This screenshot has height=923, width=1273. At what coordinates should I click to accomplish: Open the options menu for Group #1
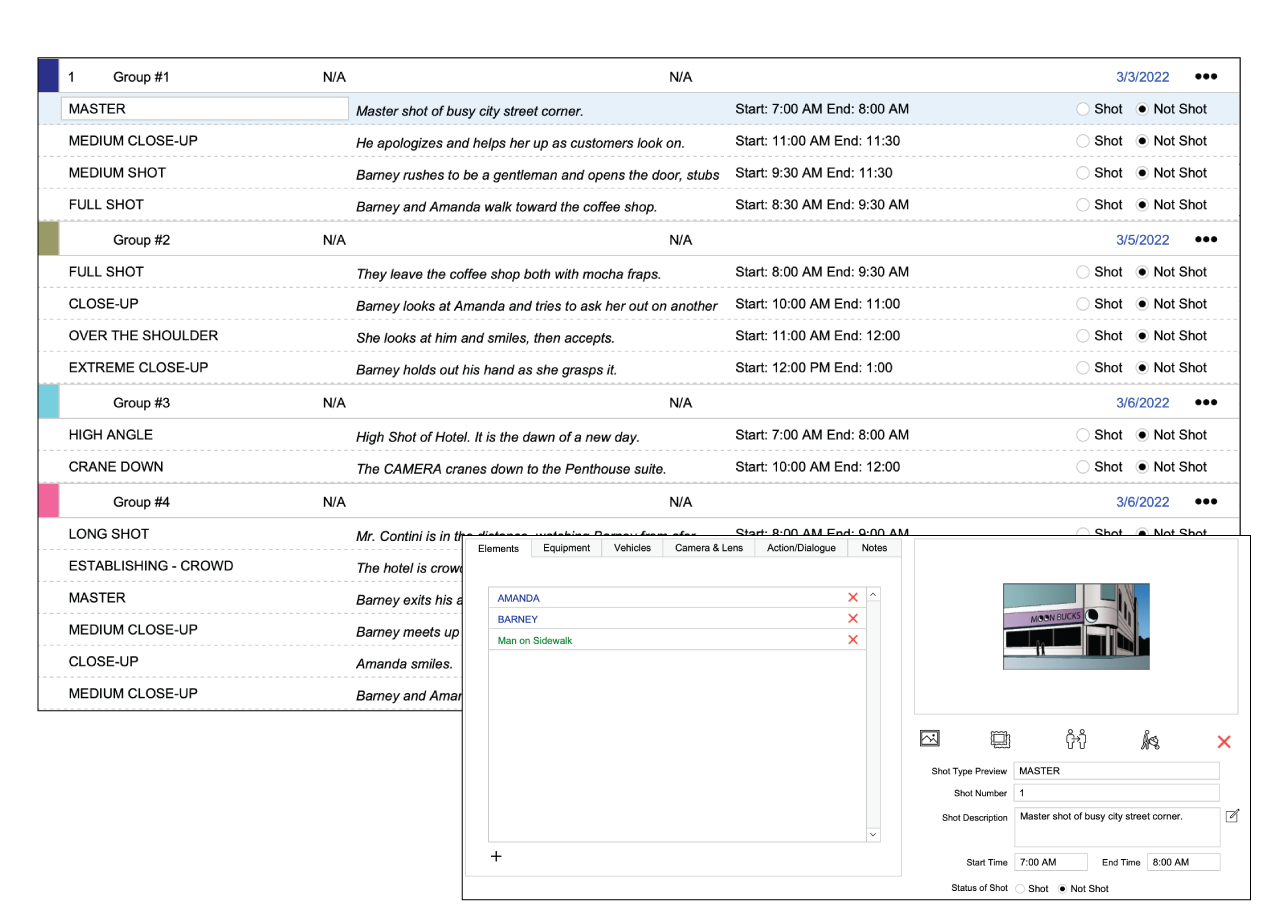(1206, 76)
